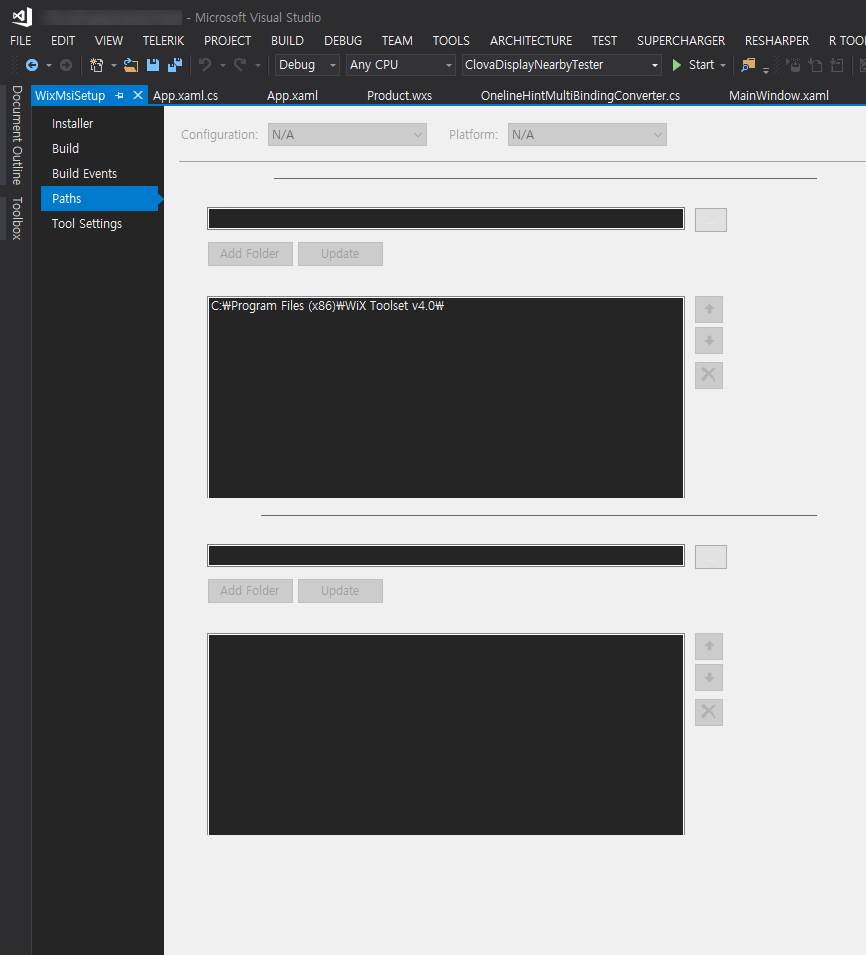
Task: Click the upper Add Folder button
Action: (x=250, y=254)
